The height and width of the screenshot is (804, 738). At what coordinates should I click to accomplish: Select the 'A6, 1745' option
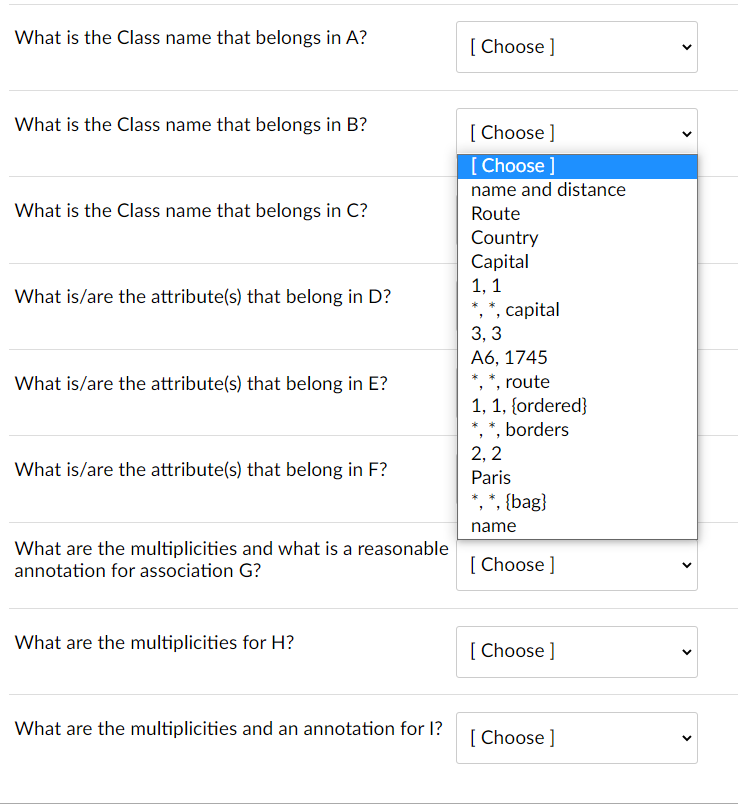coord(508,357)
